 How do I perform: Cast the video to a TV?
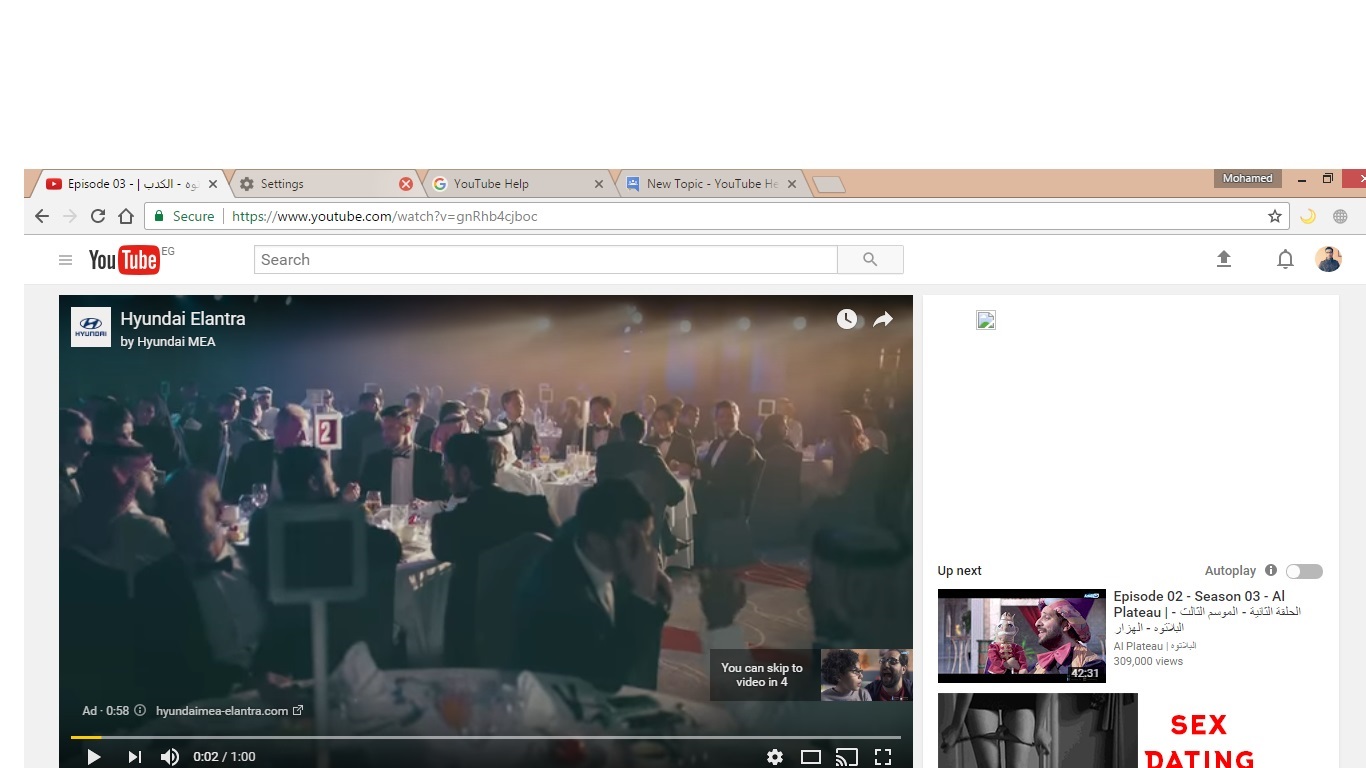pos(847,757)
